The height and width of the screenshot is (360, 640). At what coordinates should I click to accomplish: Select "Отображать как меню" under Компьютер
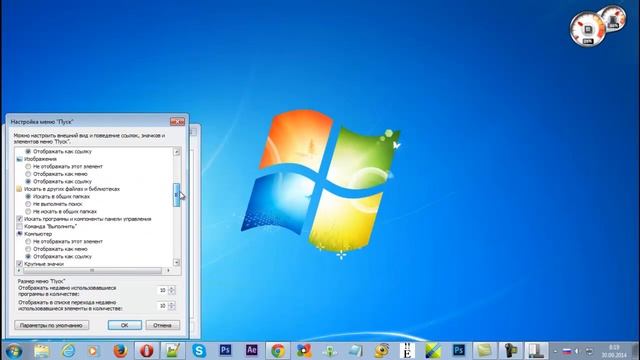[28, 249]
